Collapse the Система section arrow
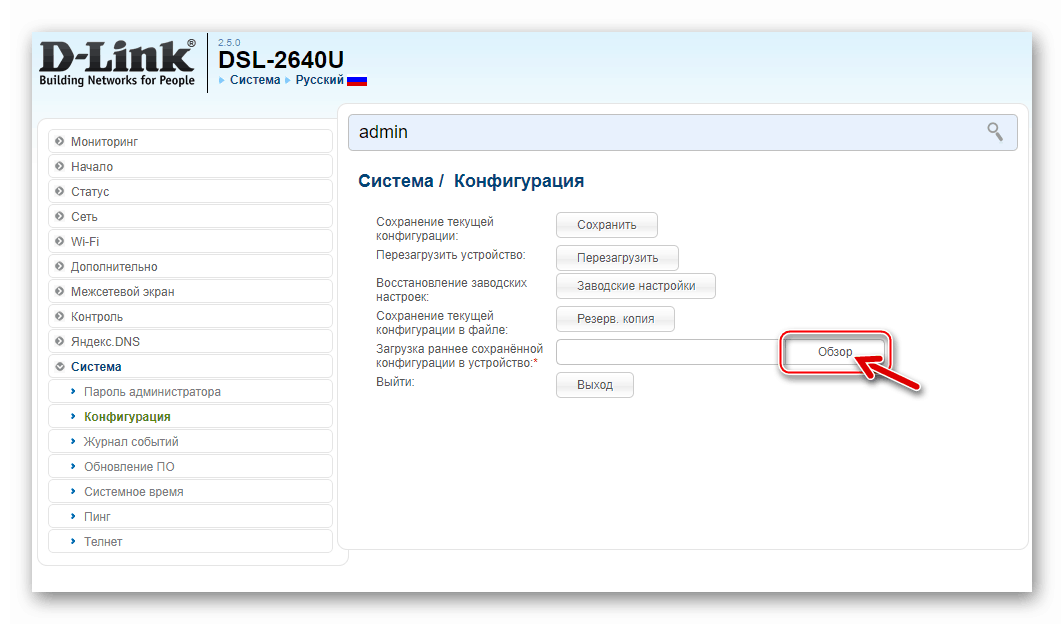The width and height of the screenshot is (1064, 624). (60, 367)
